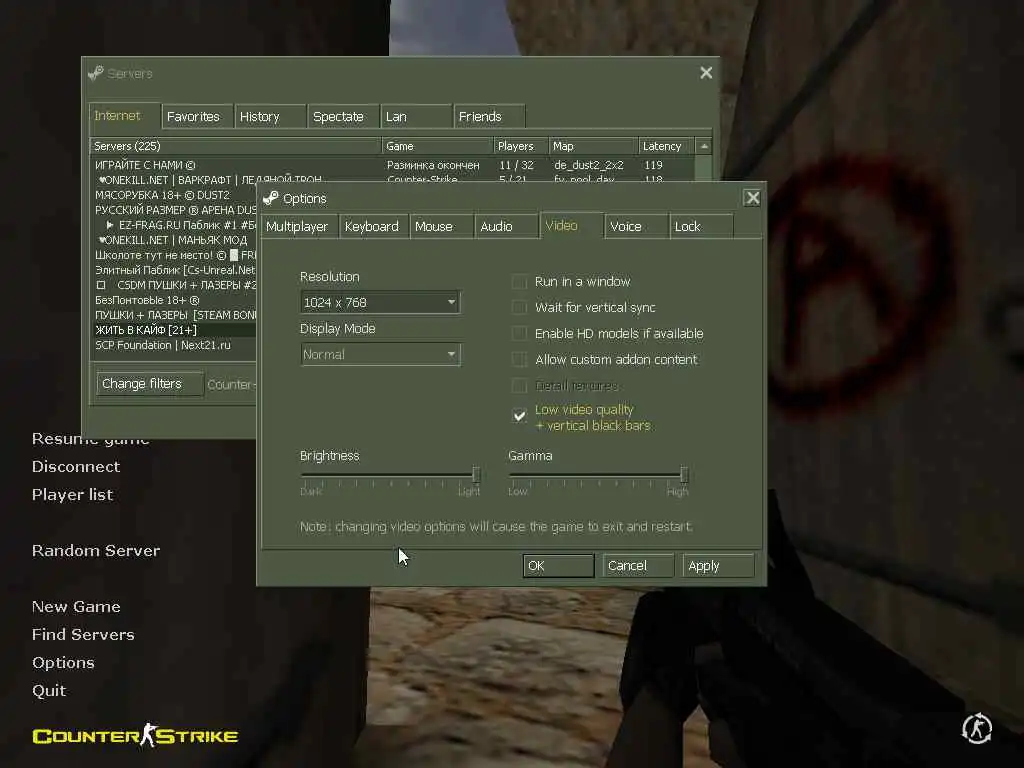Open Find Servers from main menu
The image size is (1024, 768).
pyautogui.click(x=83, y=634)
